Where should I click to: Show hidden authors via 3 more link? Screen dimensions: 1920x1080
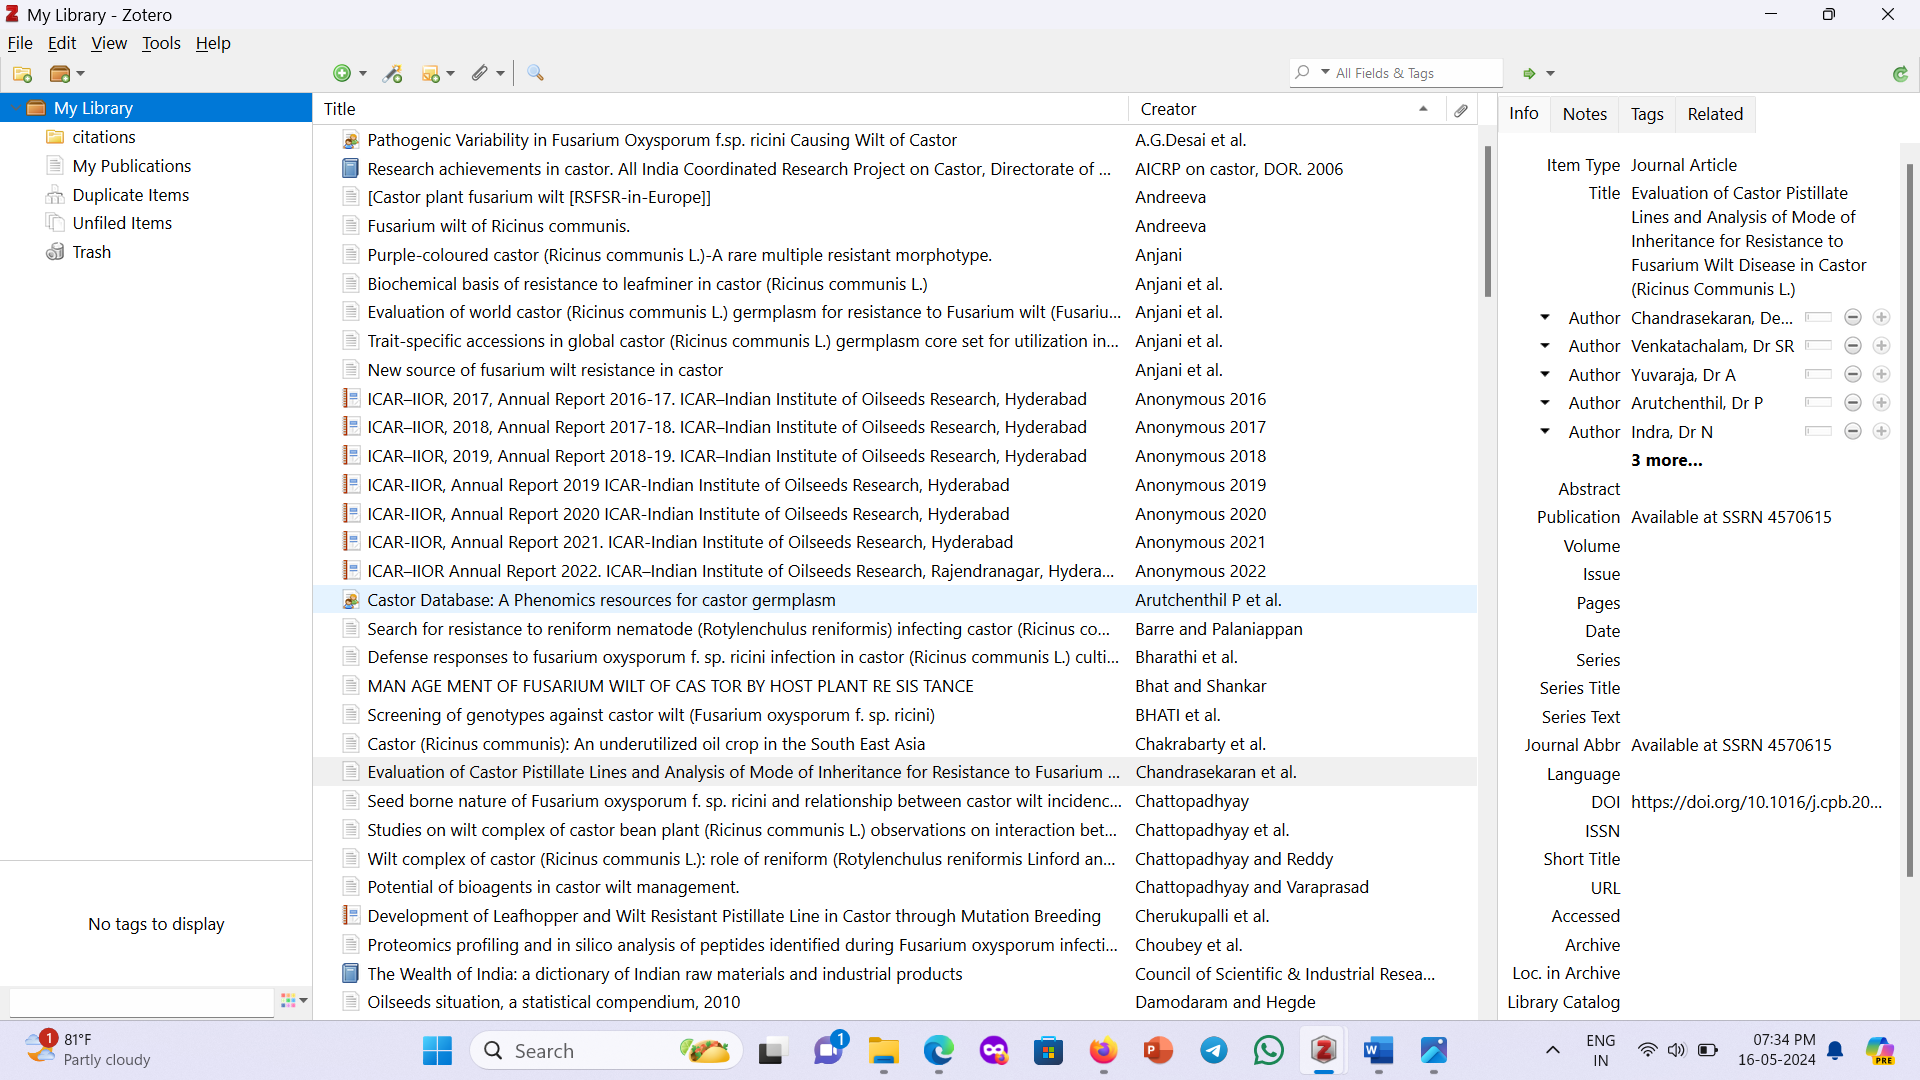(x=1666, y=461)
